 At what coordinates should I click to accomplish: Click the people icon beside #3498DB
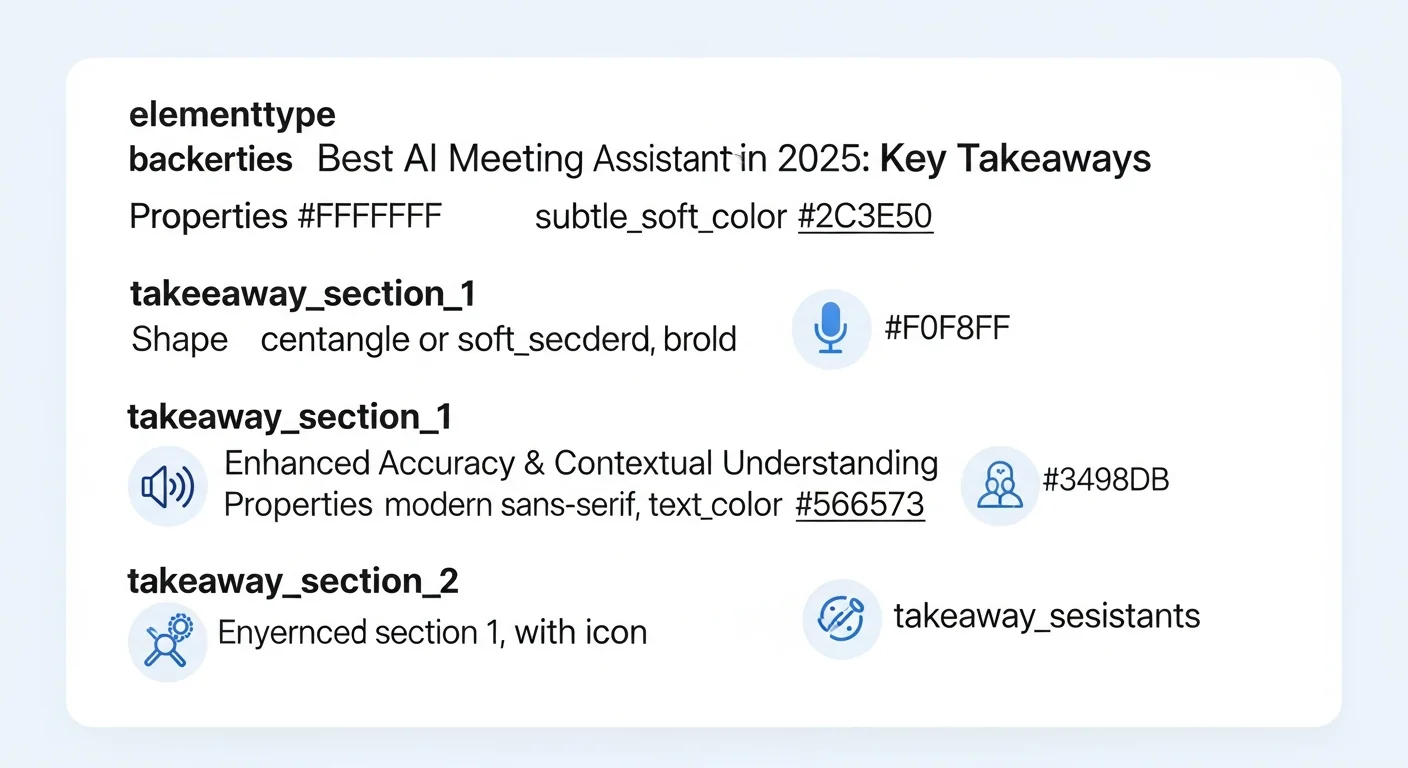[x=999, y=486]
